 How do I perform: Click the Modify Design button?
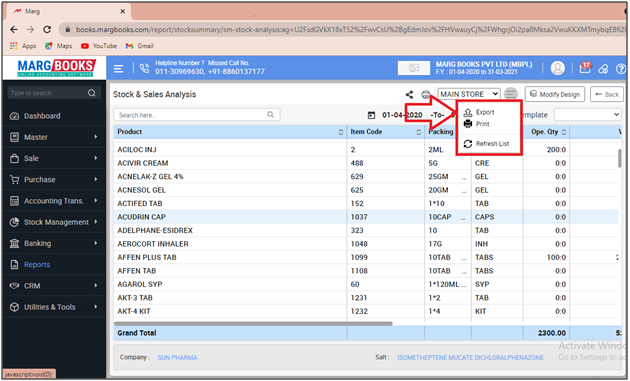555,94
